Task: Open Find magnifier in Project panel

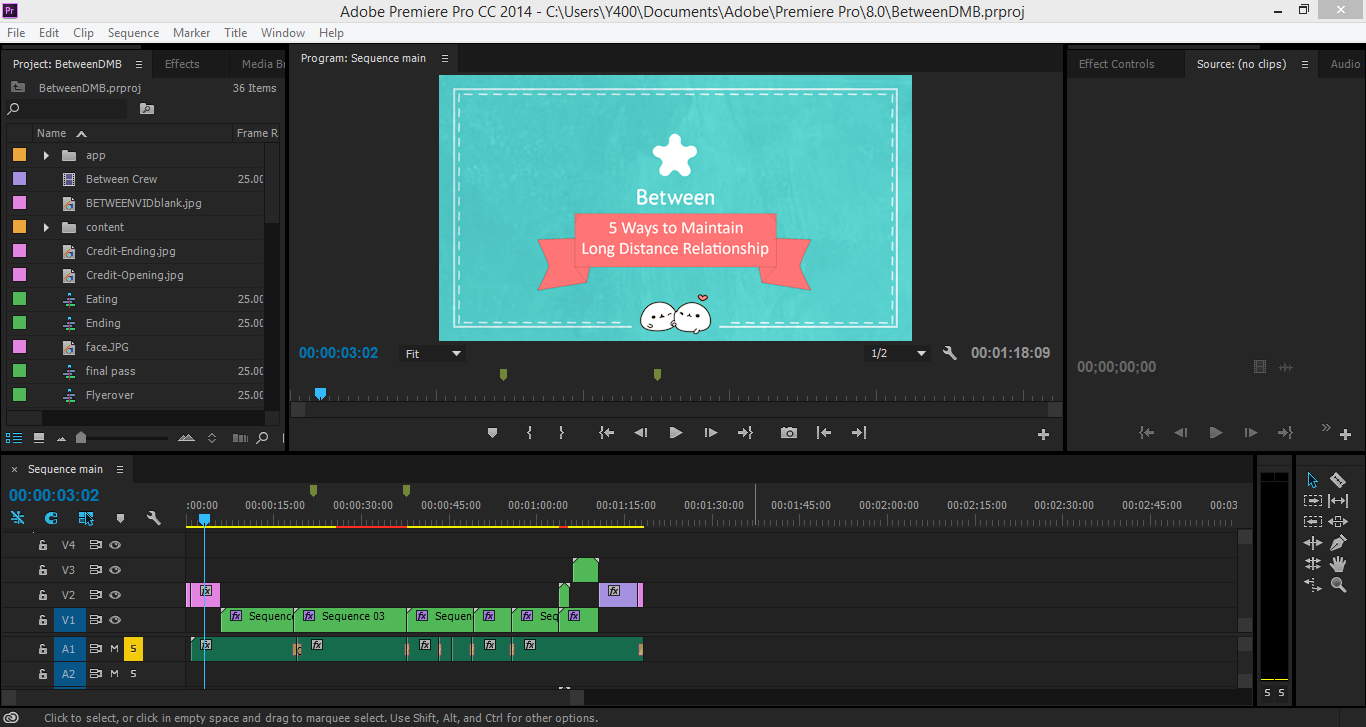Action: (262, 438)
